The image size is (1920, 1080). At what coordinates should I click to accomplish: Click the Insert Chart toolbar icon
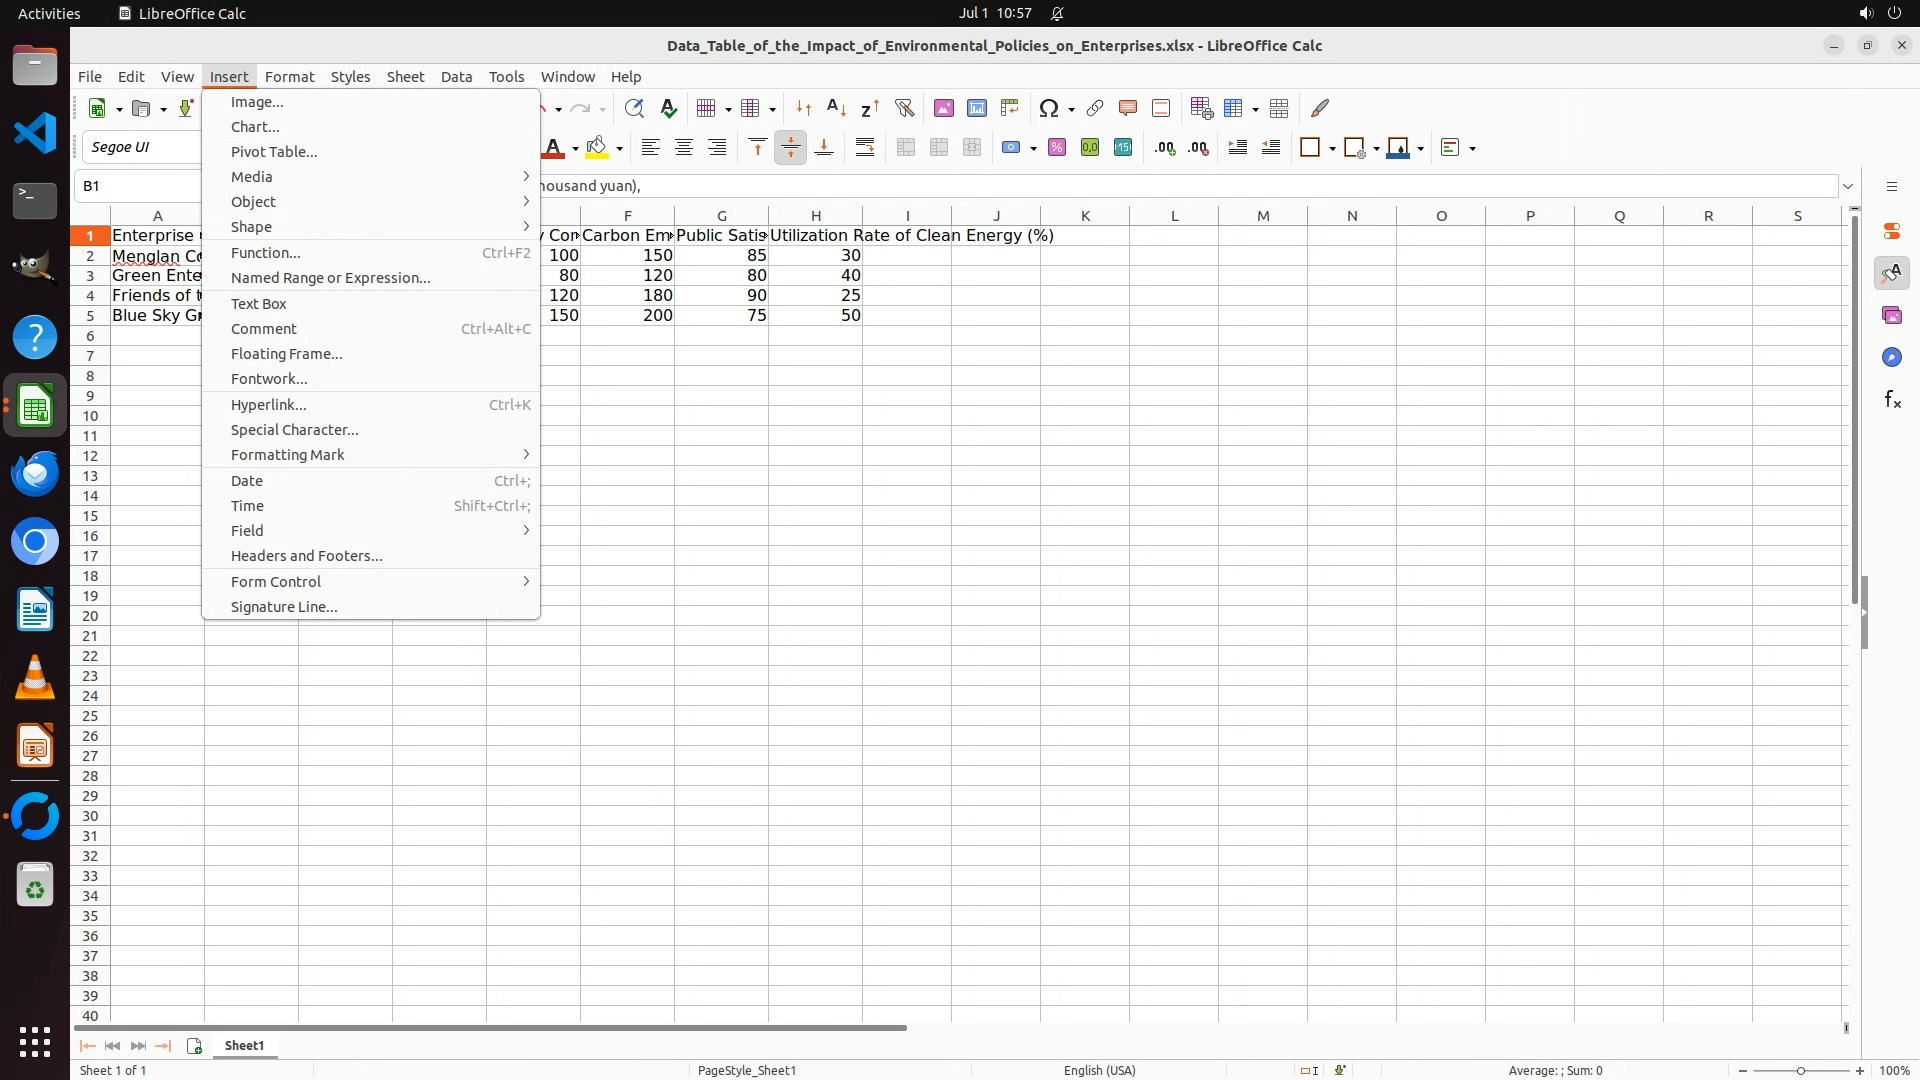[977, 108]
